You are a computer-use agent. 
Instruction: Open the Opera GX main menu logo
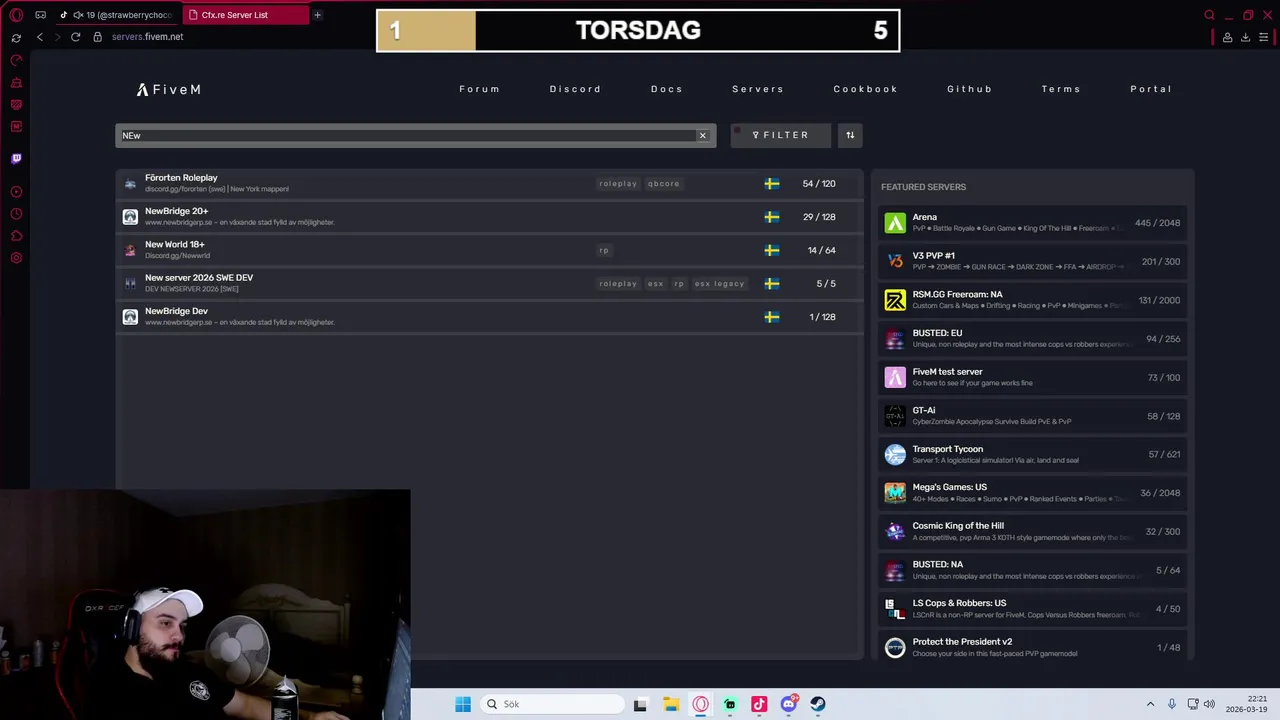pos(16,15)
